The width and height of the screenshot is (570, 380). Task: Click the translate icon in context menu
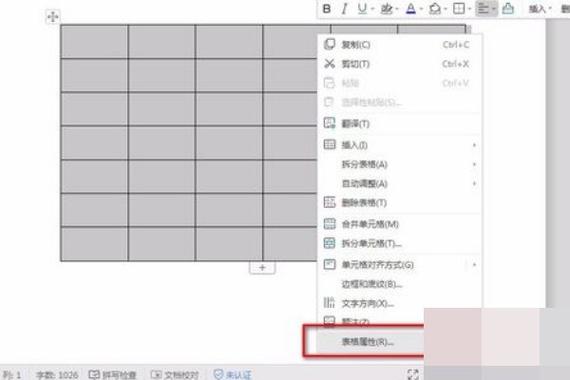click(x=329, y=123)
